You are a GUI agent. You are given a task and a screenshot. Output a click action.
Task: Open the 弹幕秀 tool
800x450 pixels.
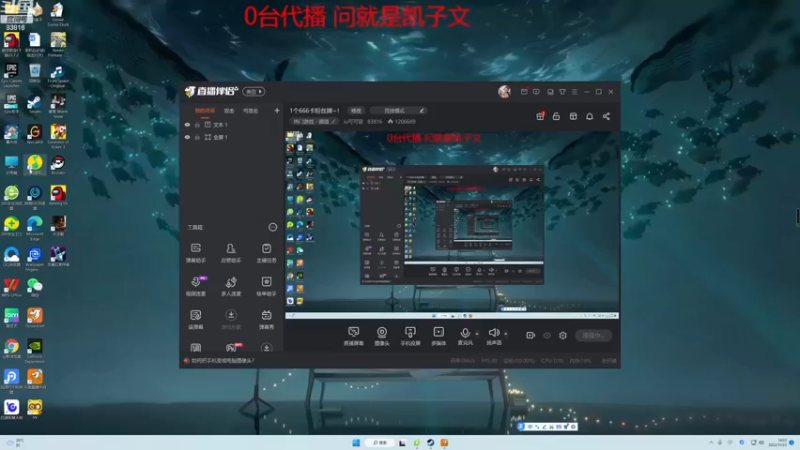point(266,319)
